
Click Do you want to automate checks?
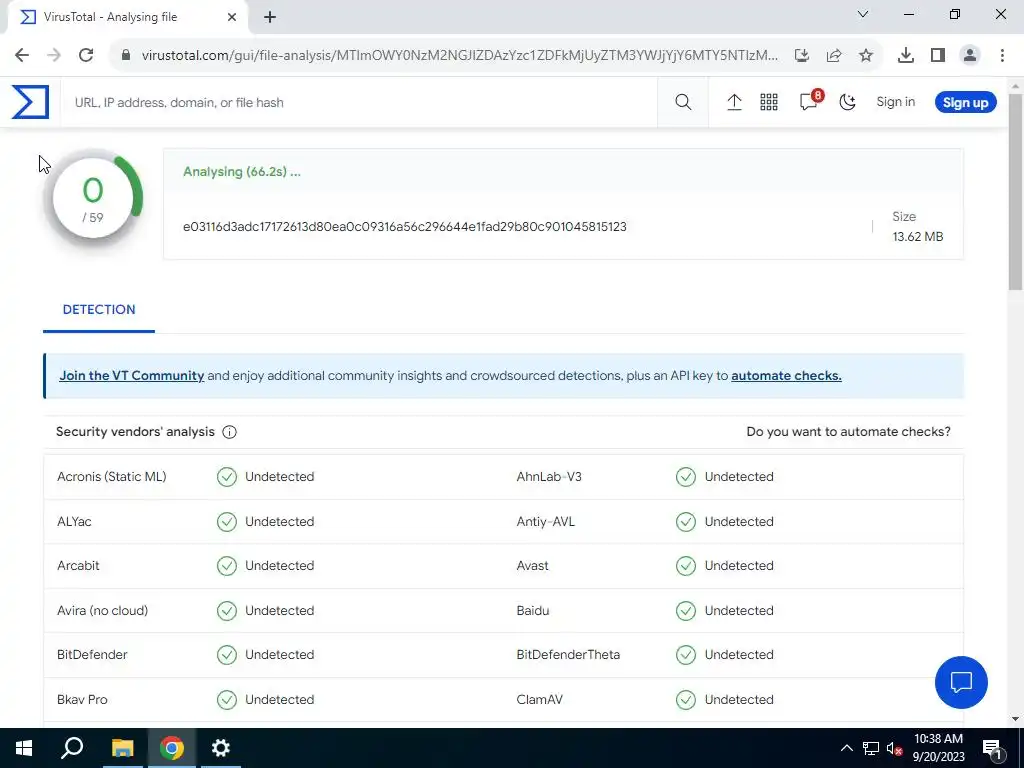(x=848, y=432)
